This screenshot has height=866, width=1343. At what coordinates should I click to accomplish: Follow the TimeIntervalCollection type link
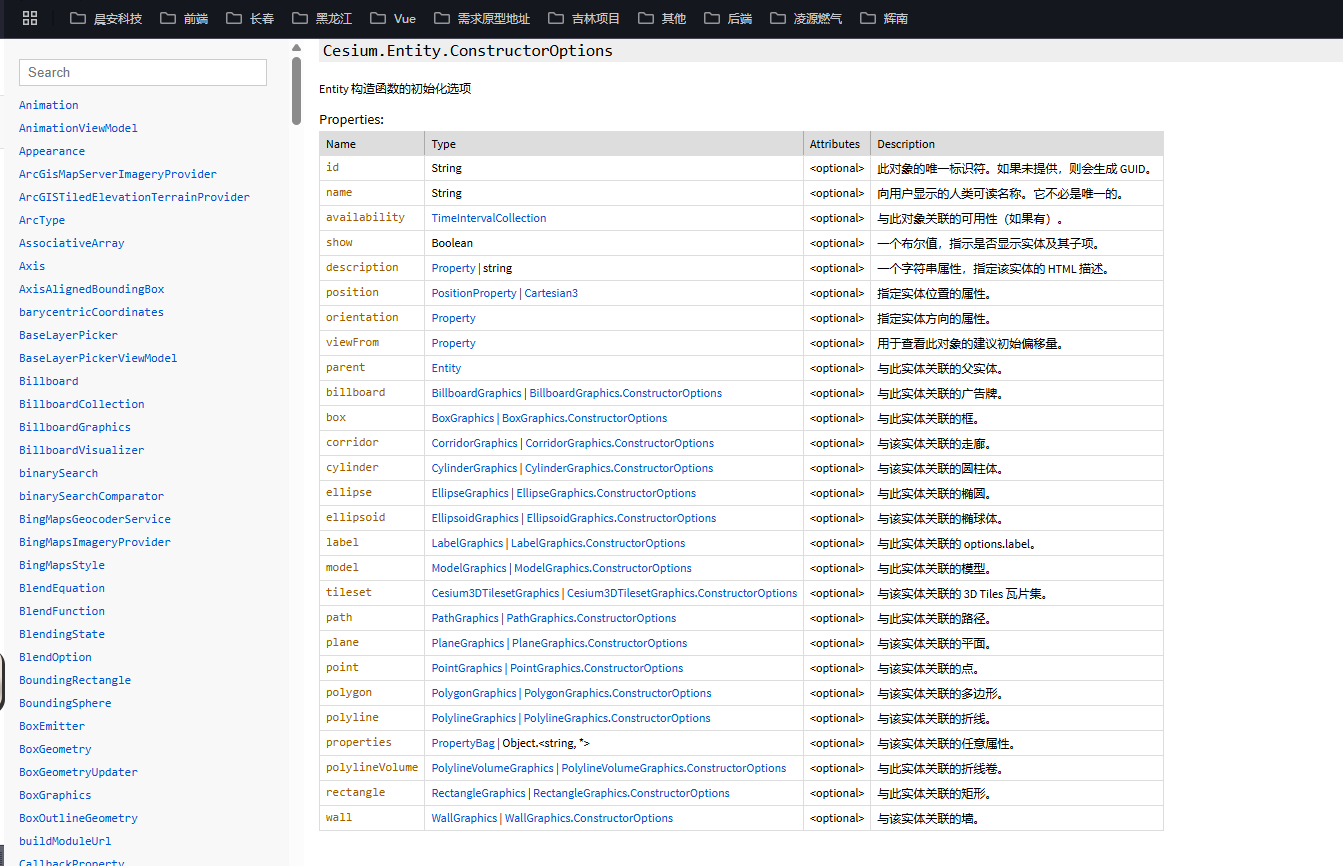pyautogui.click(x=489, y=218)
